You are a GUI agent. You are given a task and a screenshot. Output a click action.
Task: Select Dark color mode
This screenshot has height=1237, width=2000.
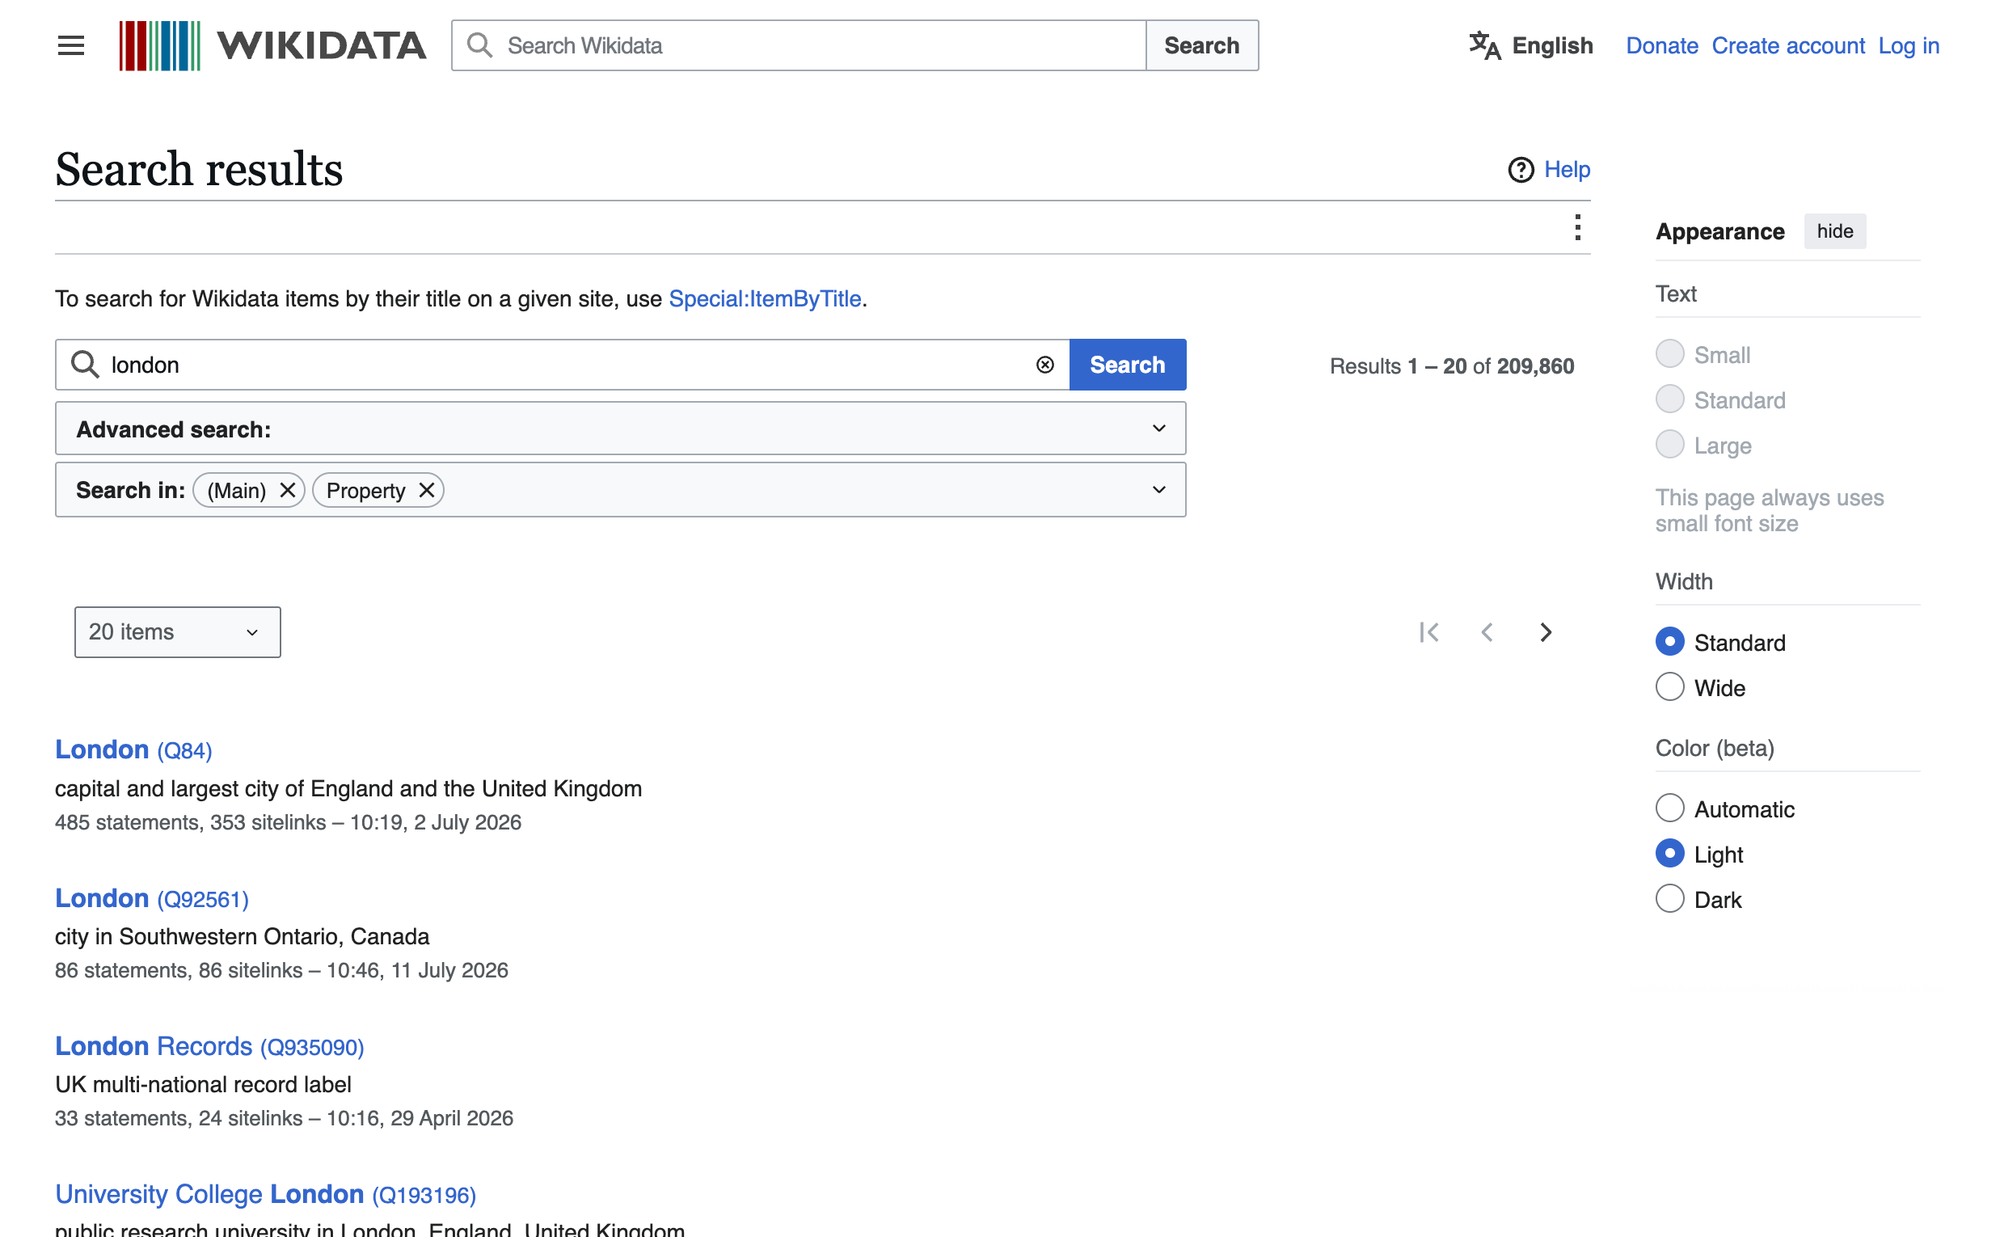pyautogui.click(x=1670, y=899)
